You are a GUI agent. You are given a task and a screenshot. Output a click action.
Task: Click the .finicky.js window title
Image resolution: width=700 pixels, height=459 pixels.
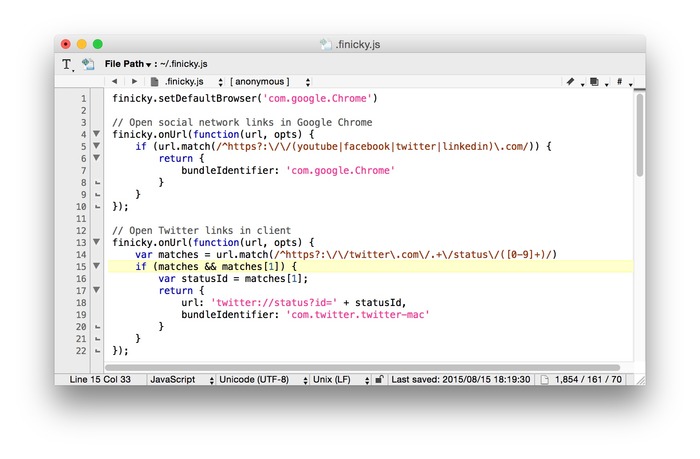tap(358, 44)
